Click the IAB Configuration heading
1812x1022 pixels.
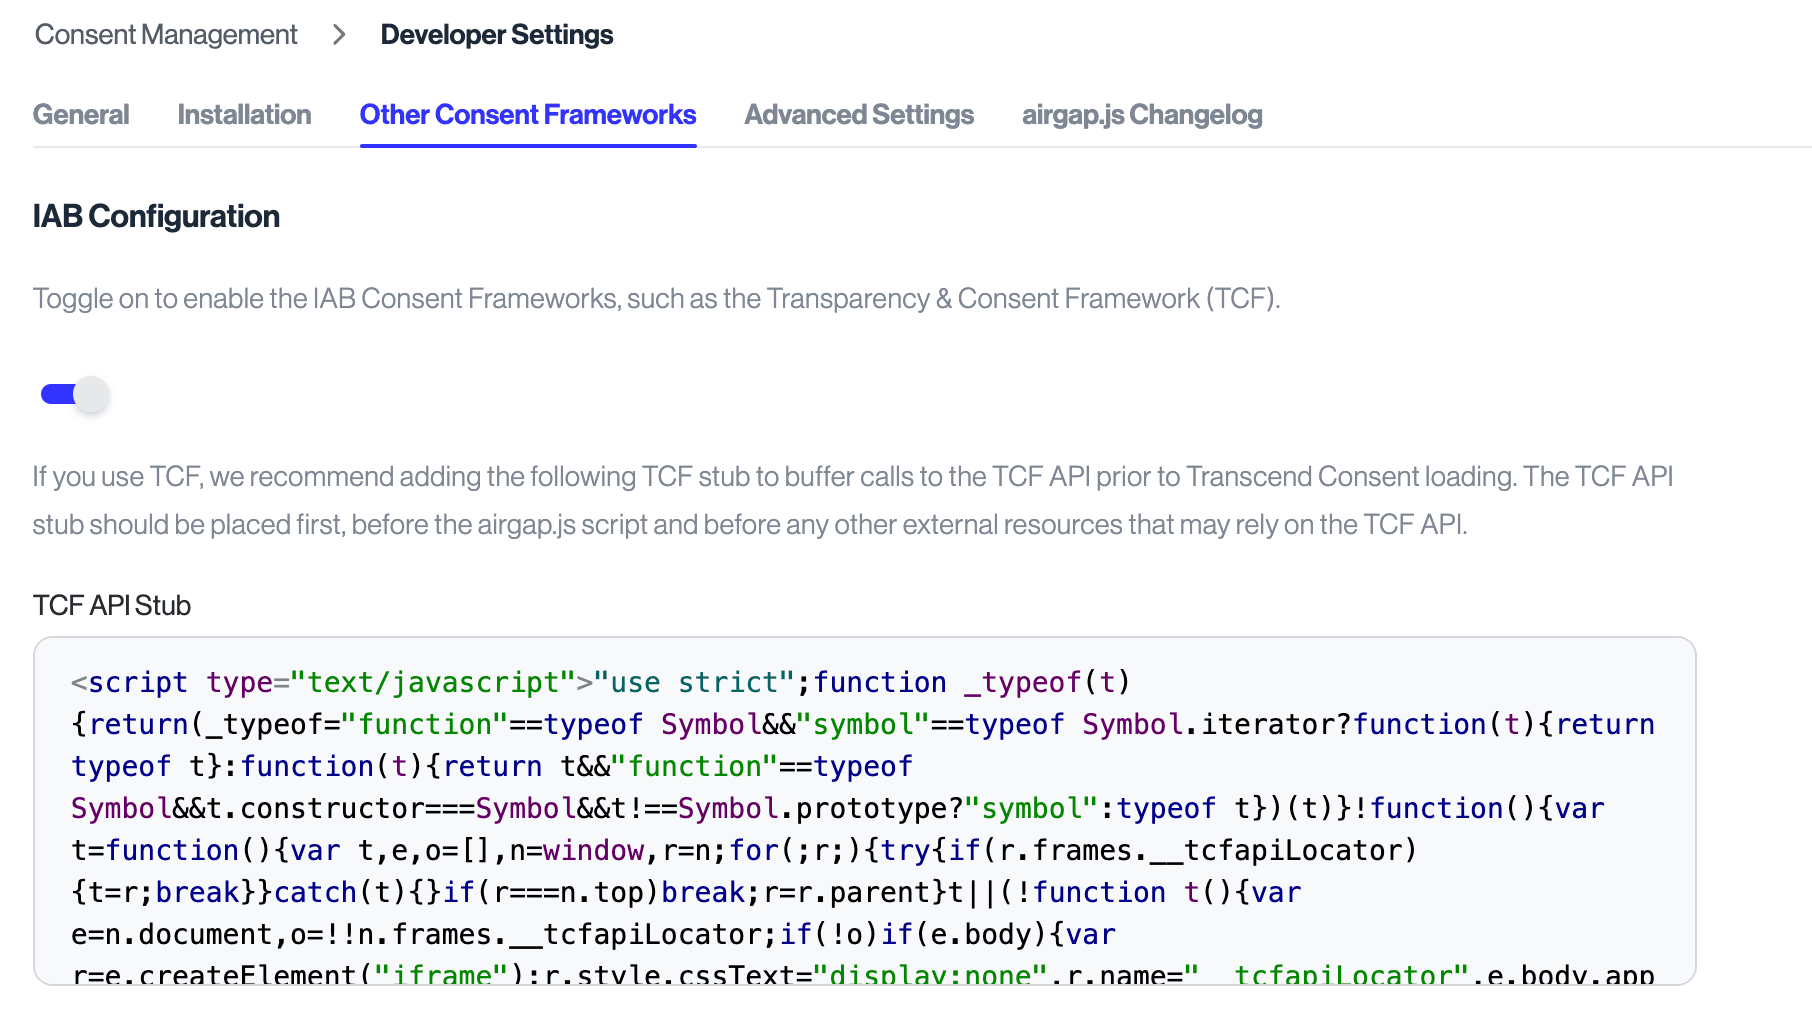[156, 216]
